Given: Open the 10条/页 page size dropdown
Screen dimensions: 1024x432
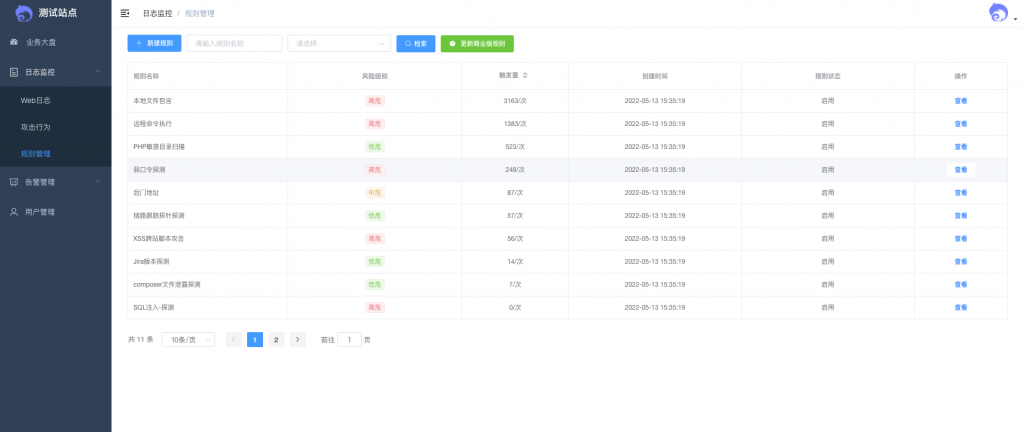Looking at the screenshot, I should (x=188, y=340).
